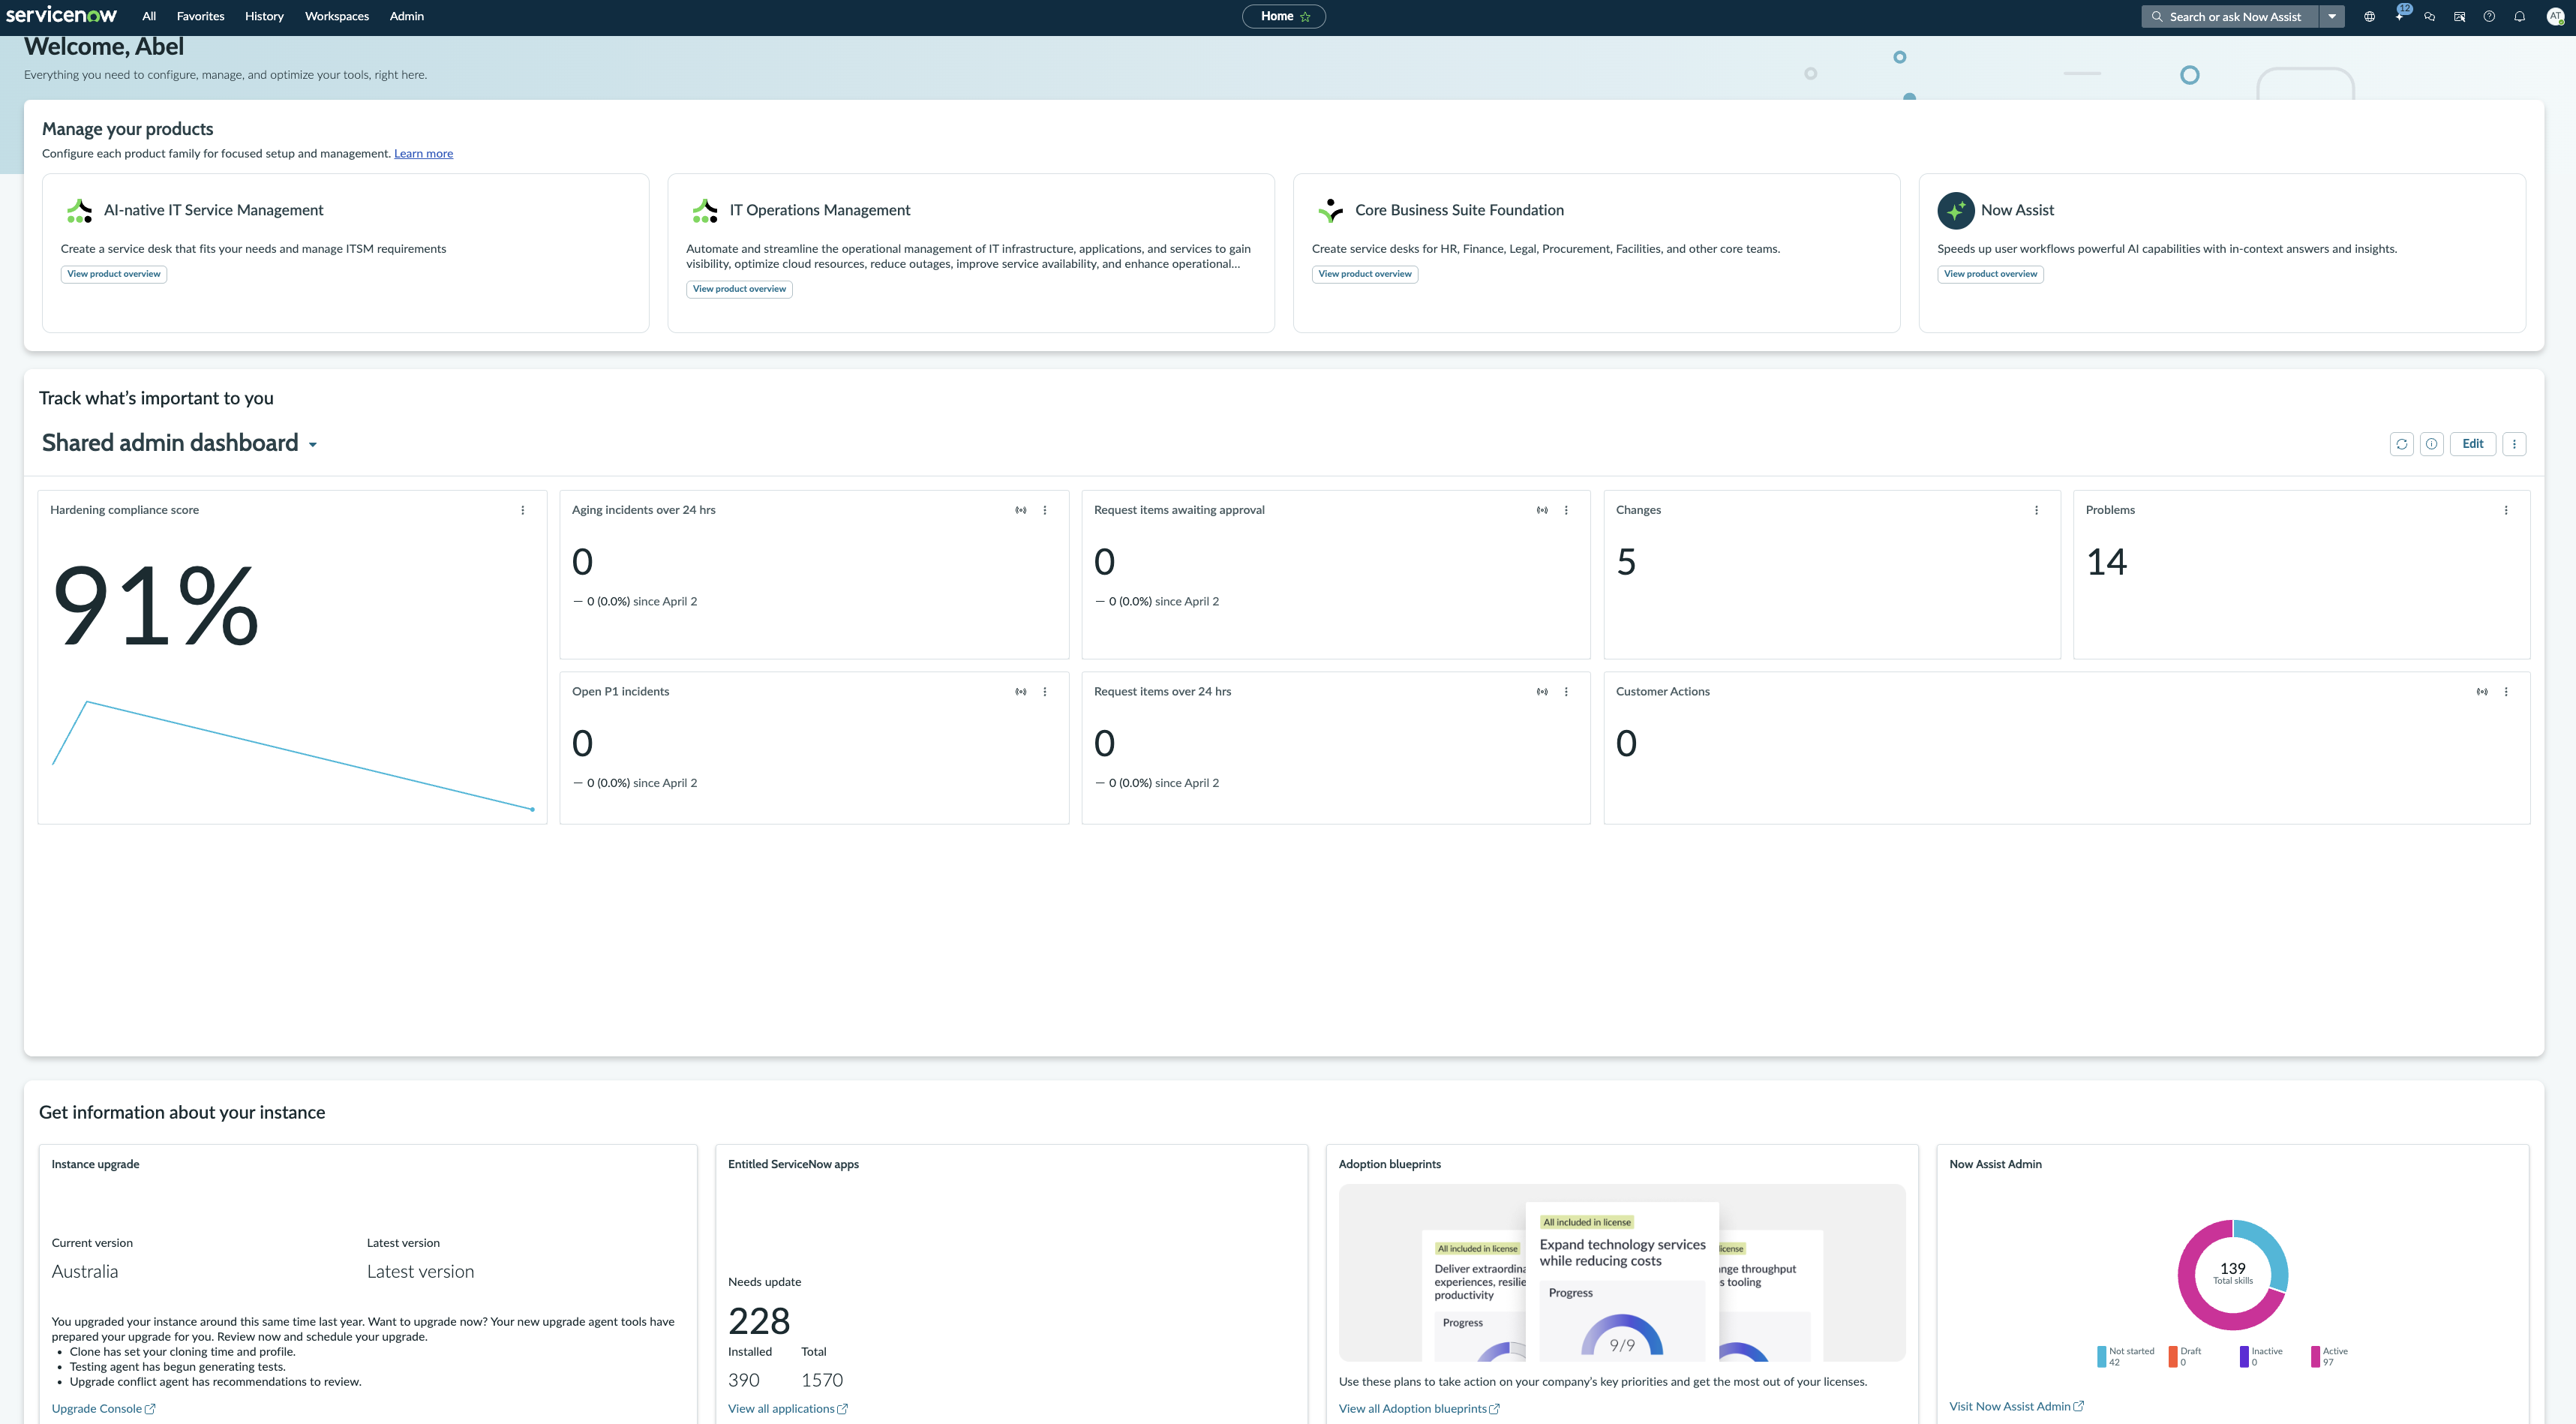
Task: Open Visit Now Assist Admin link
Action: (2016, 1406)
